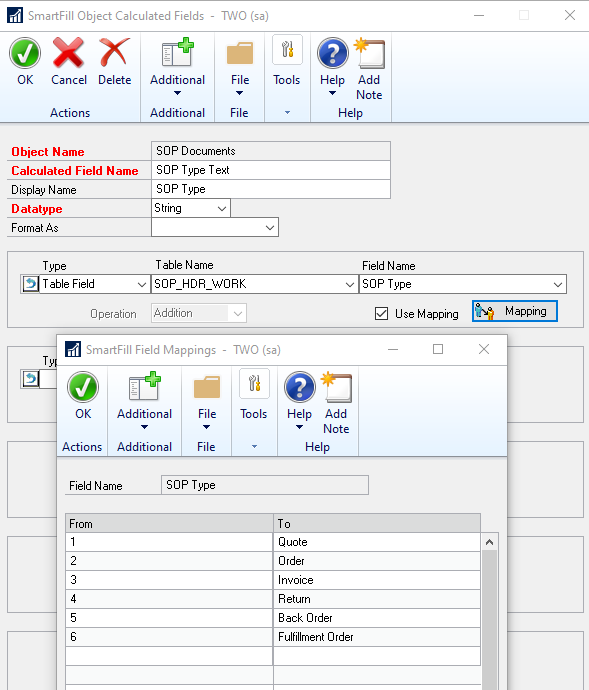Screen dimensions: 589x690
Task: Click Add Note in Field Mappings window
Action: [336, 387]
